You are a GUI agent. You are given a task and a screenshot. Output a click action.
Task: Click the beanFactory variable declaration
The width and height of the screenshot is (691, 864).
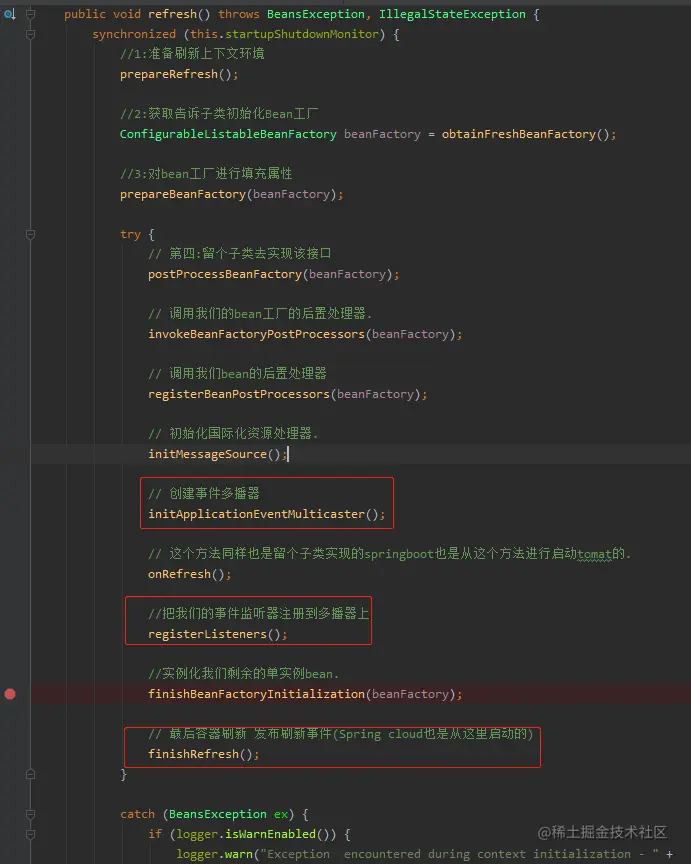382,134
